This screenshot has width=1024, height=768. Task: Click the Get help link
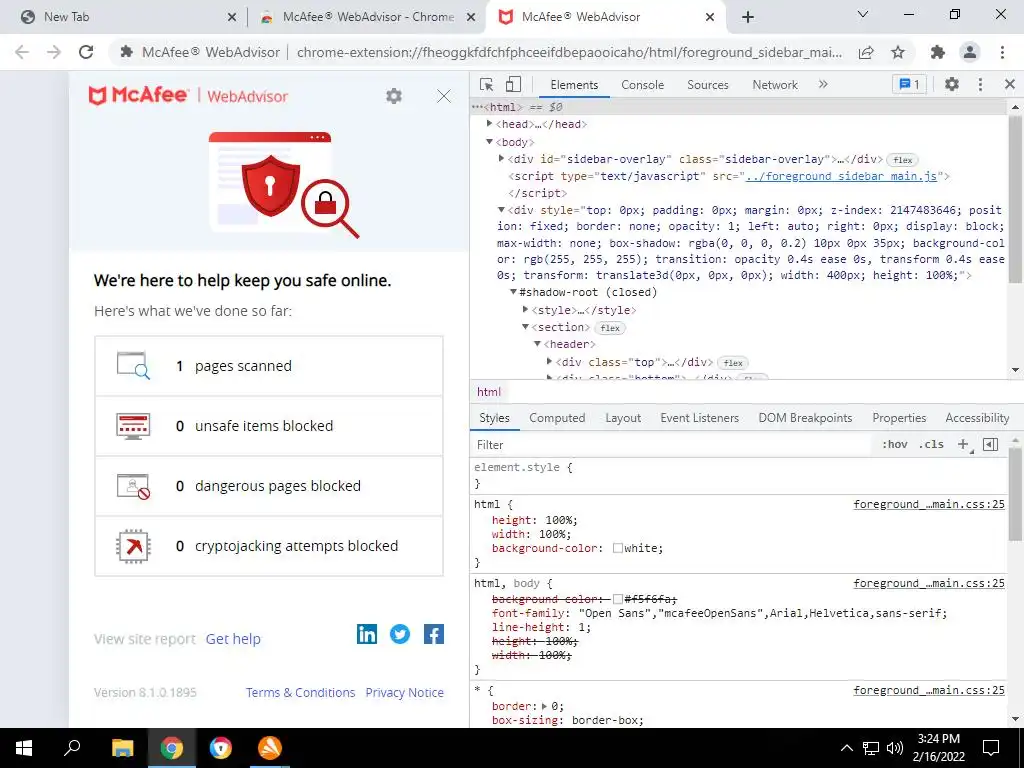[x=233, y=639]
